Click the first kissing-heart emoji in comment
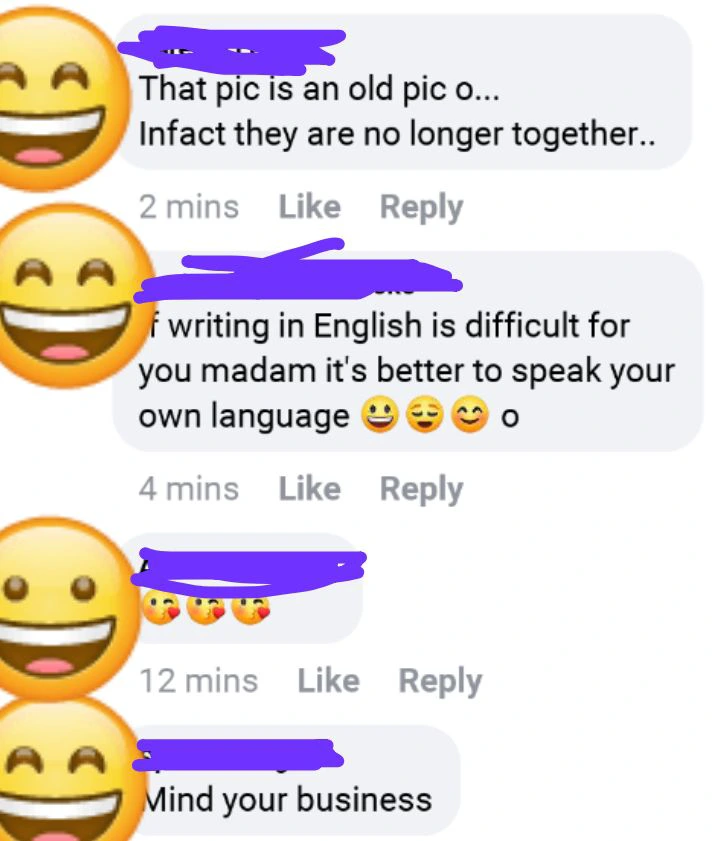720x841 pixels. pos(160,609)
